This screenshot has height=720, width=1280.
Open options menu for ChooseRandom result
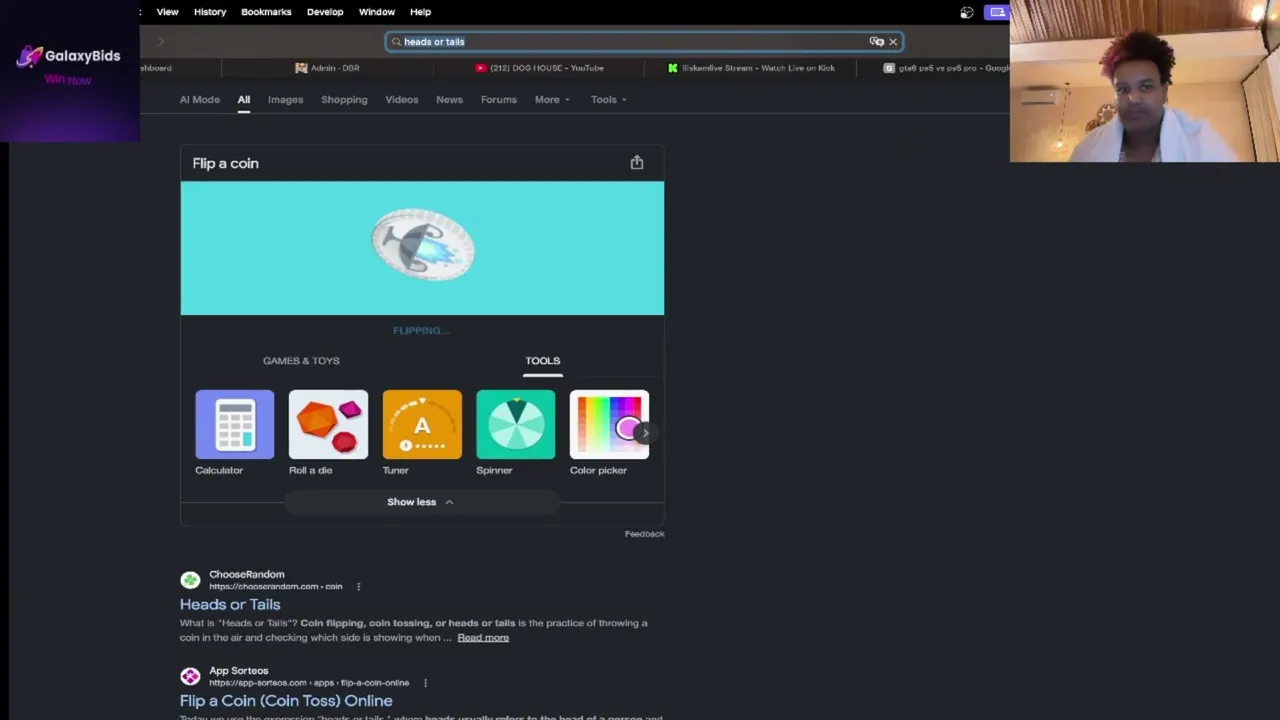358,586
